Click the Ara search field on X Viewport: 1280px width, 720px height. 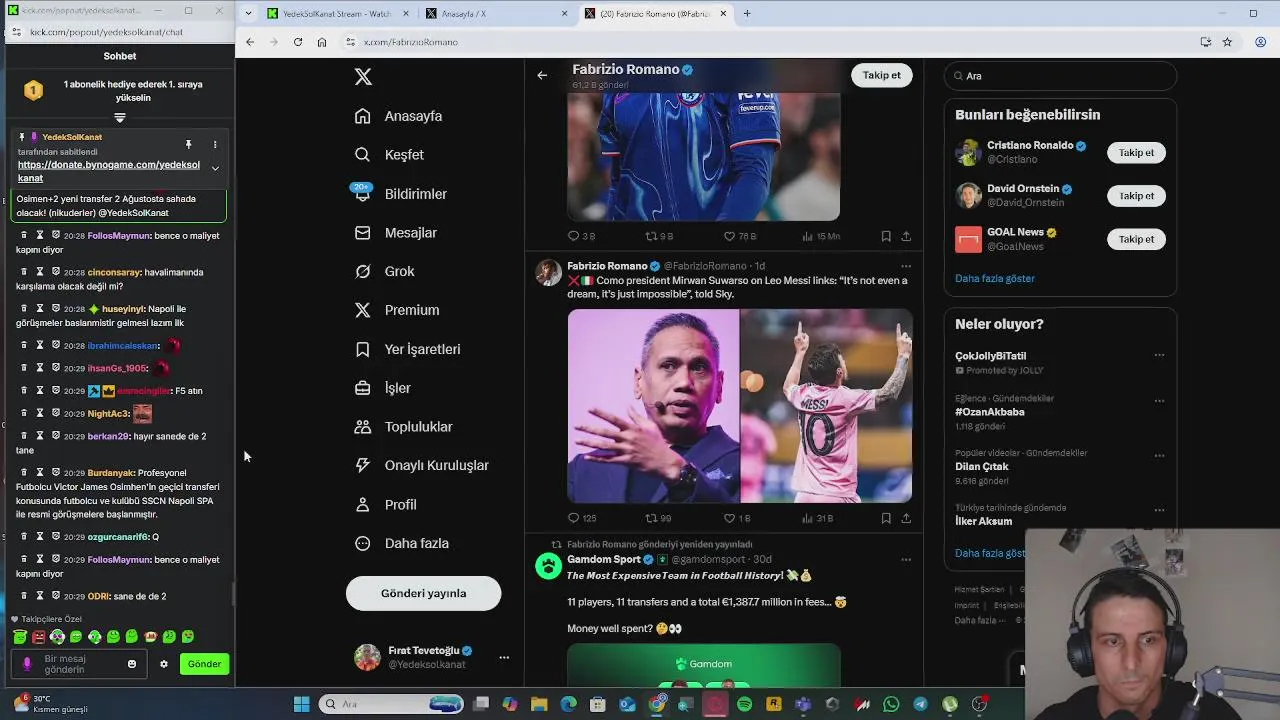click(x=1060, y=76)
